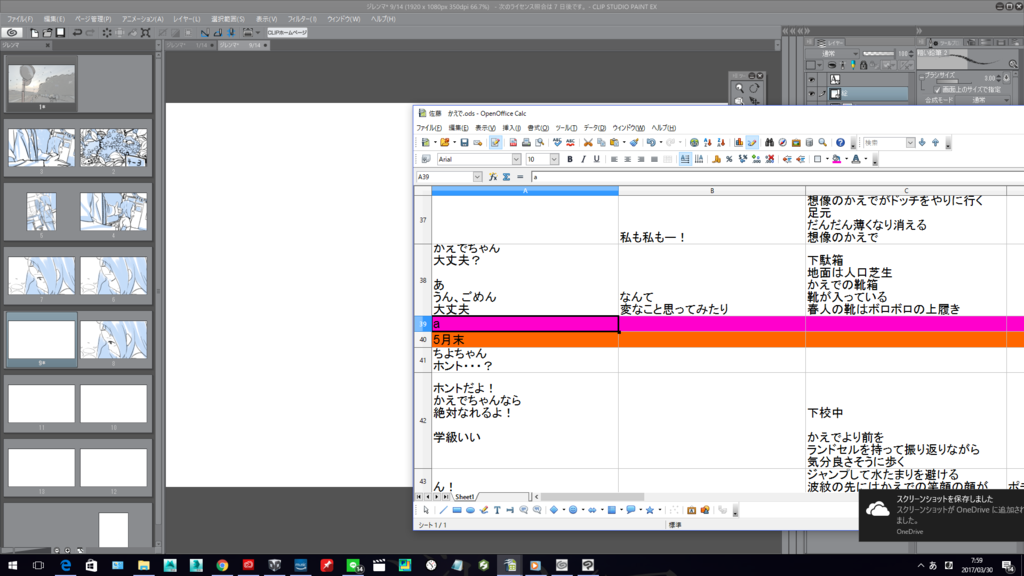This screenshot has height=576, width=1024.
Task: Click the Cut scissors icon in Calc
Action: 588,142
